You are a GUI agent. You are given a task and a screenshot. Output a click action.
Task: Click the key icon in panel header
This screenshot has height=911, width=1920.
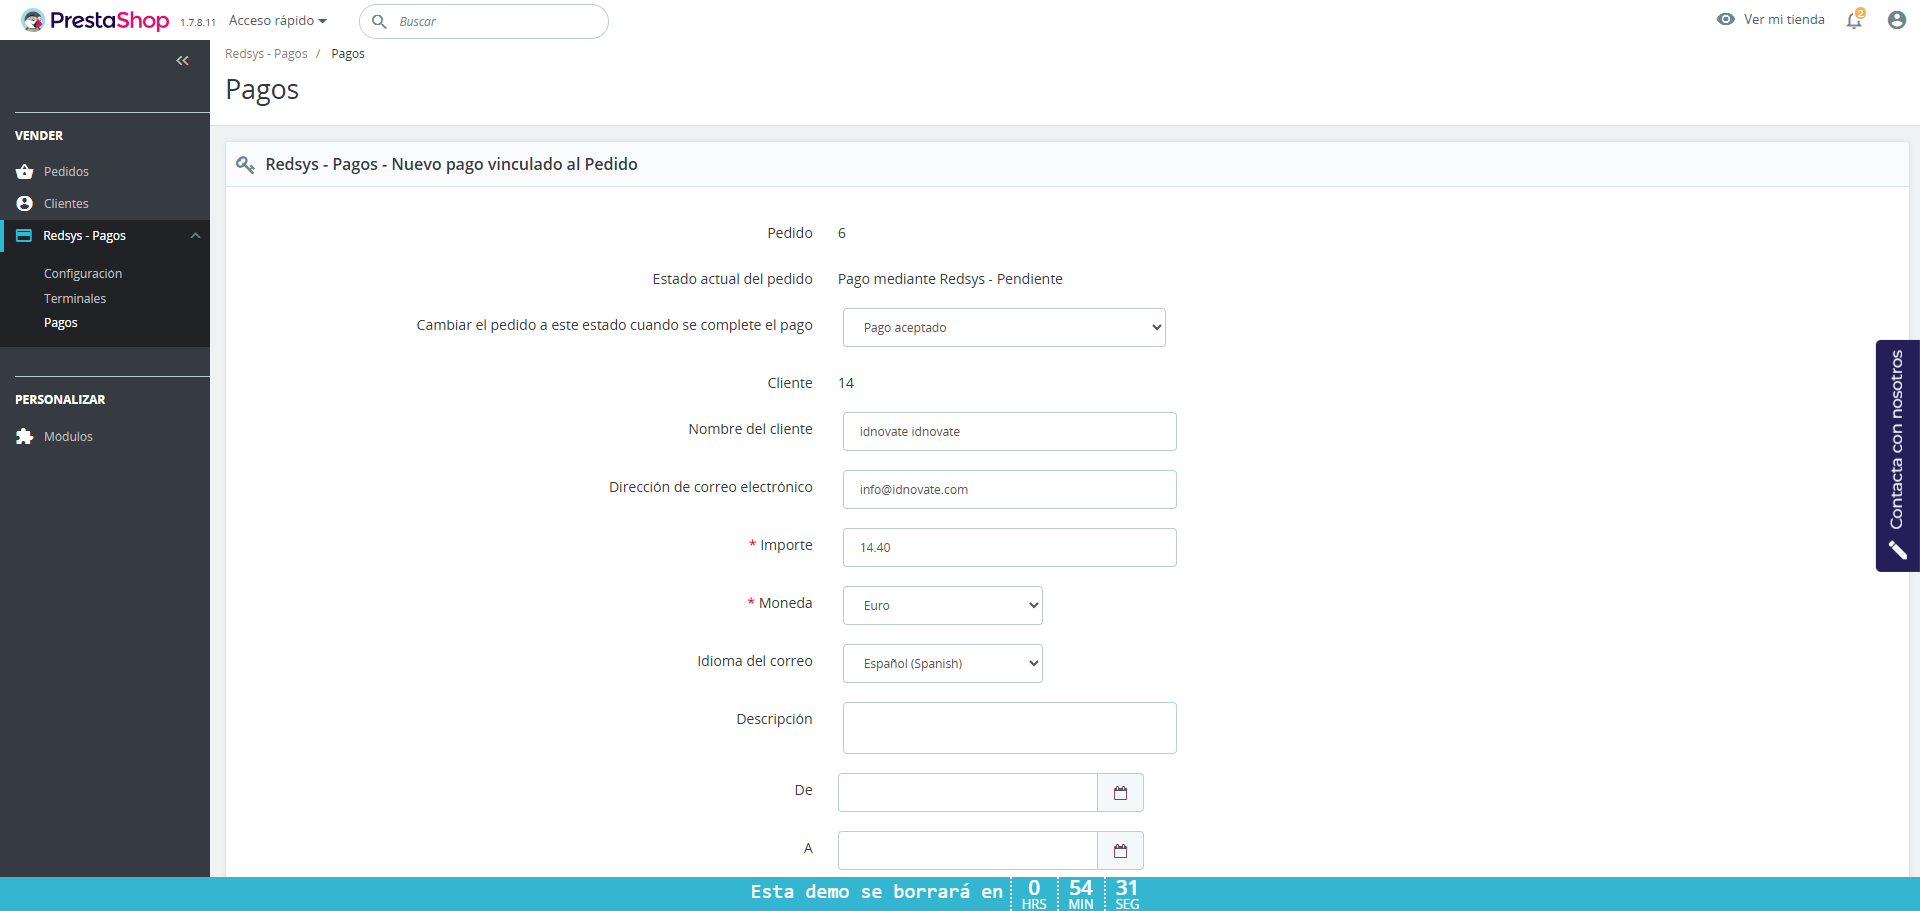pyautogui.click(x=245, y=164)
